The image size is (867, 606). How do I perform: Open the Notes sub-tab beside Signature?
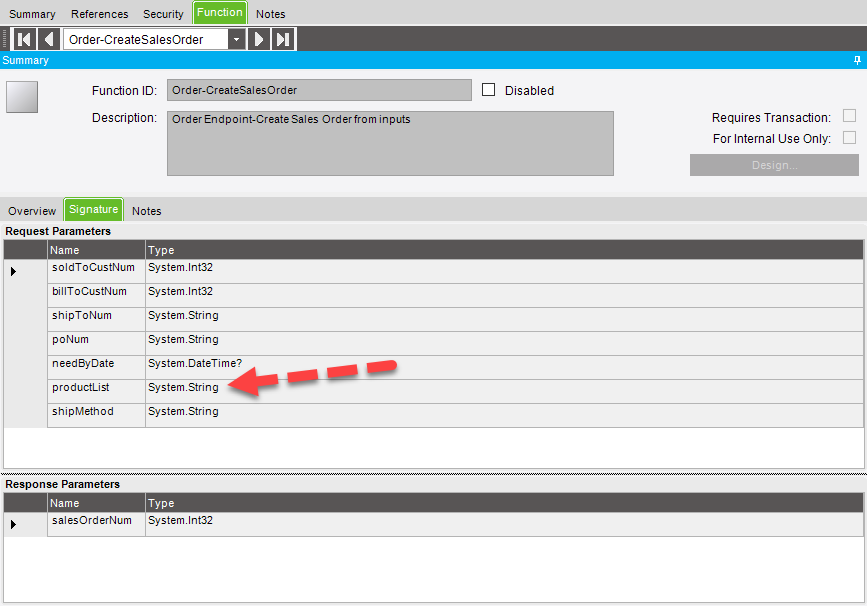[x=147, y=211]
